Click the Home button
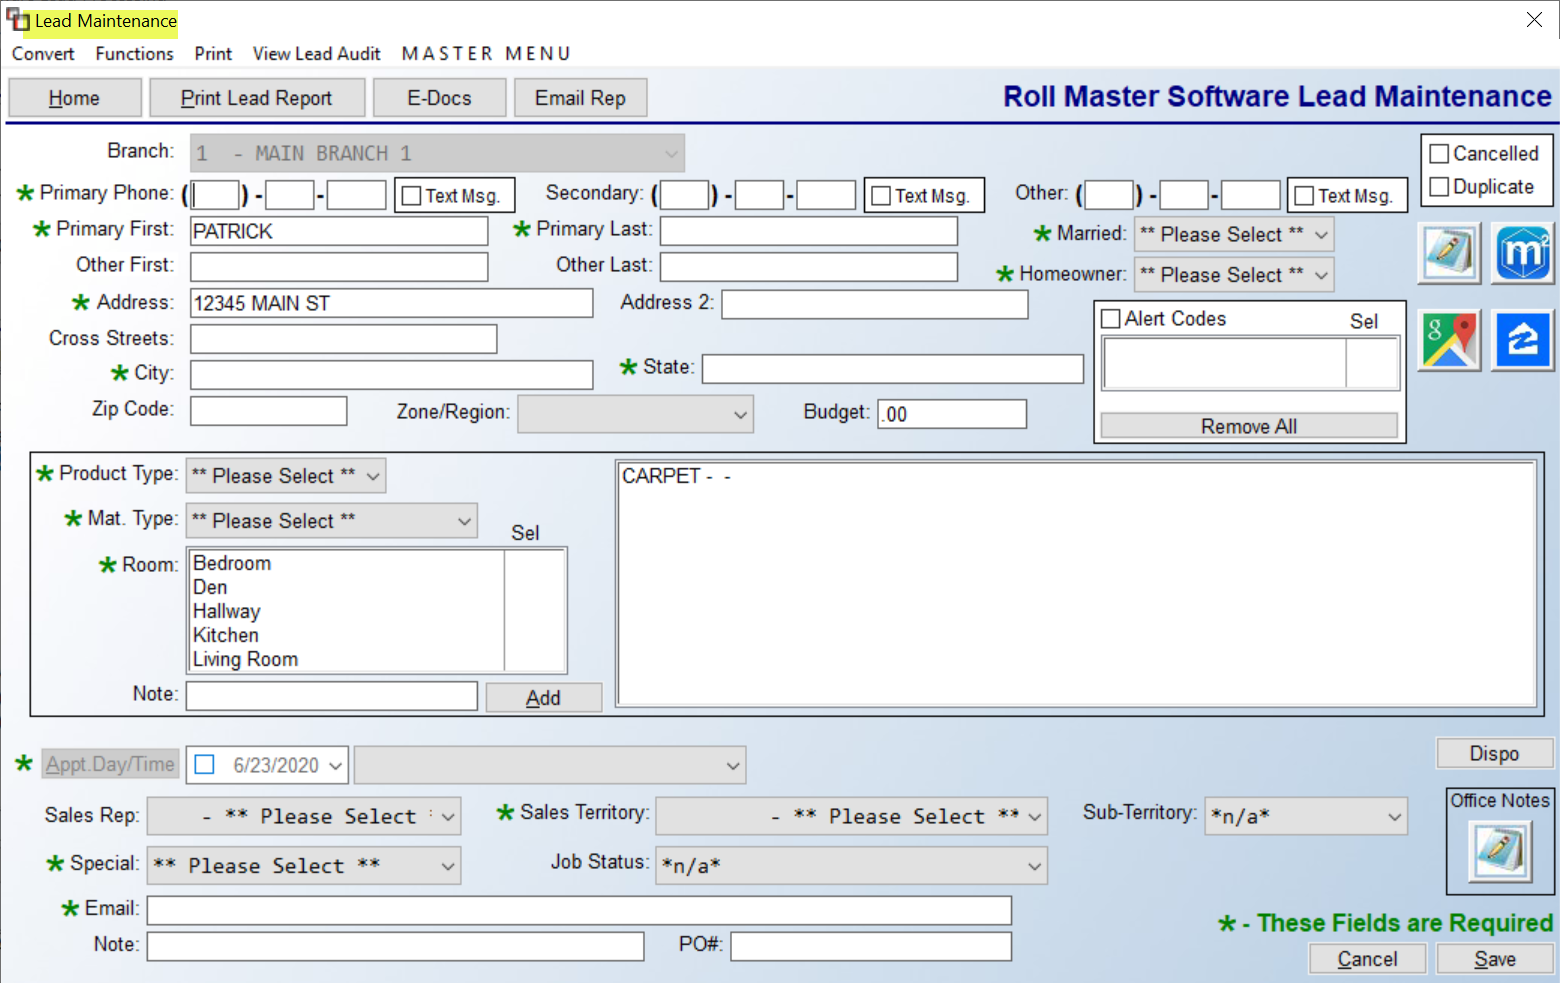 click(x=75, y=98)
